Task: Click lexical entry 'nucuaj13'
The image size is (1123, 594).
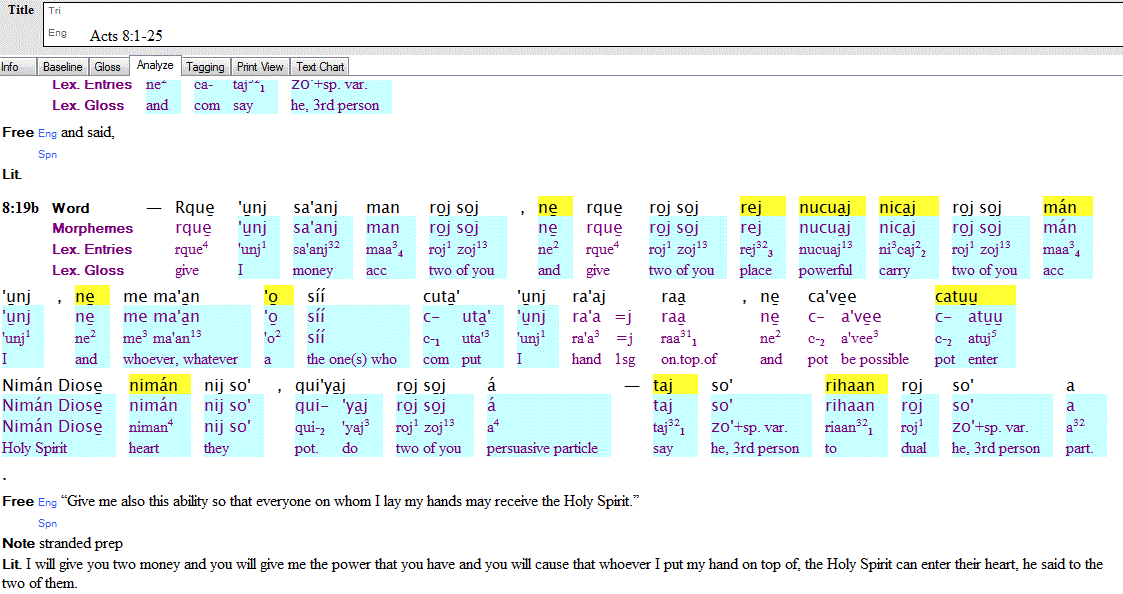Action: point(826,249)
